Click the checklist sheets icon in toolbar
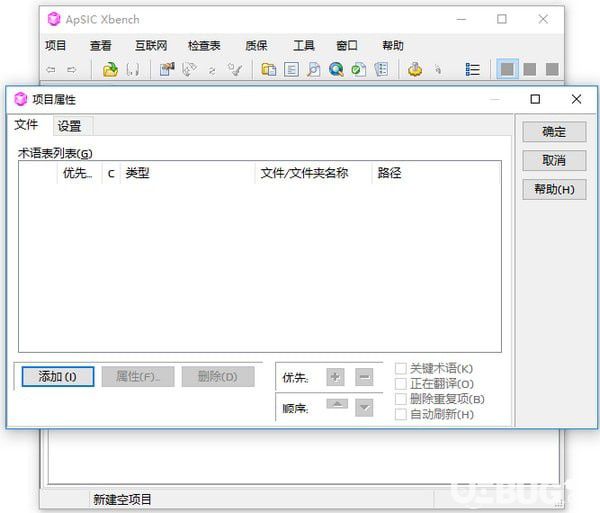Image resolution: width=600 pixels, height=513 pixels. coord(381,70)
